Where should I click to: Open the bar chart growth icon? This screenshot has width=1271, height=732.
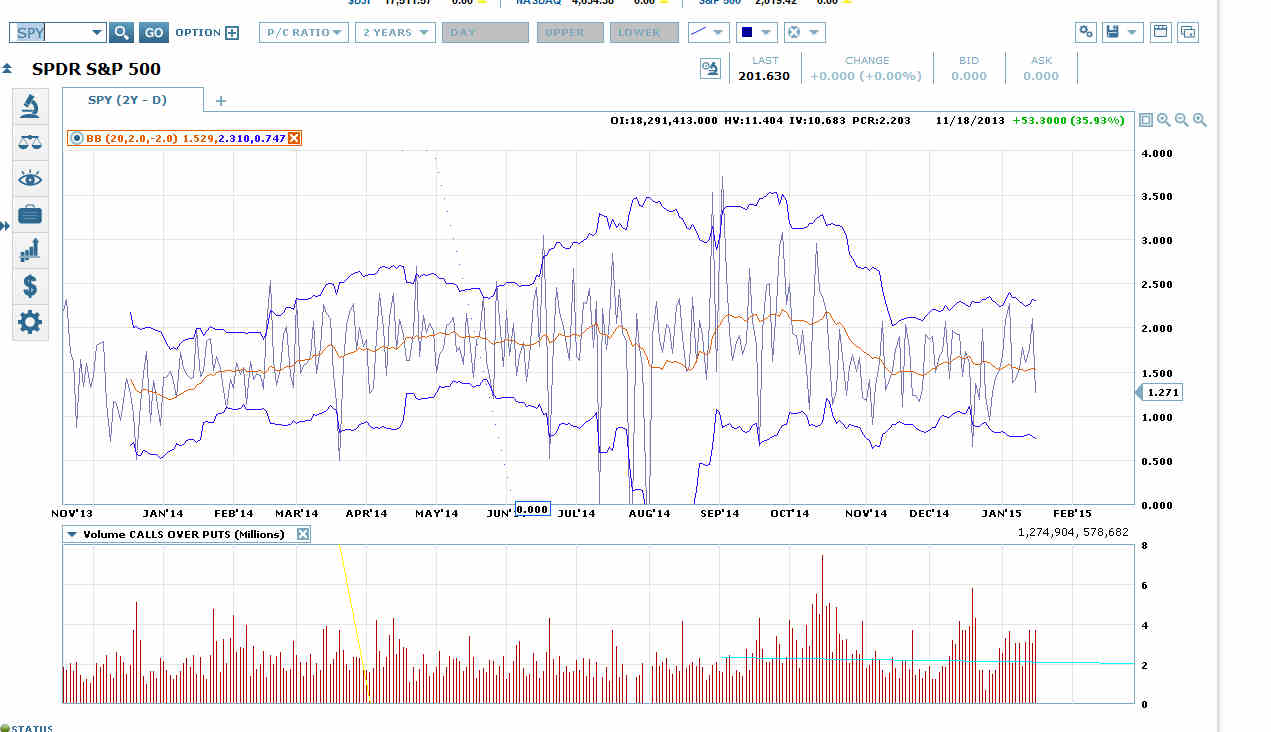[30, 250]
